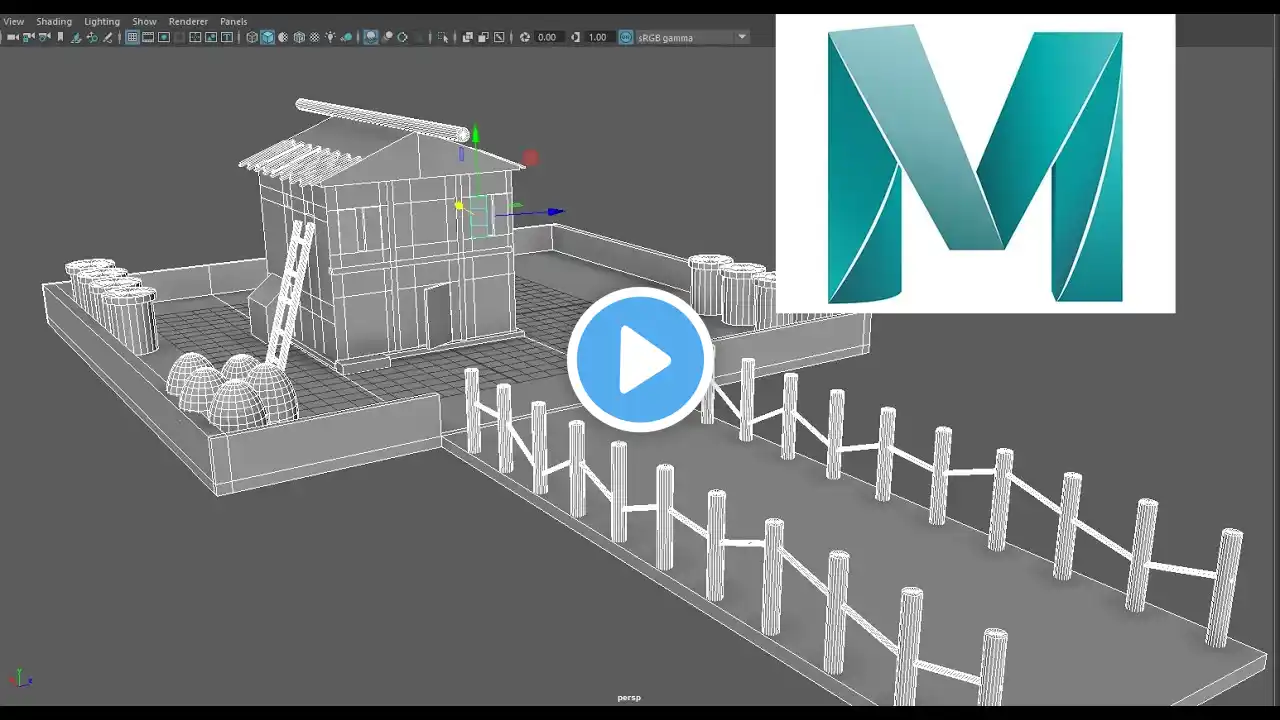Image resolution: width=1280 pixels, height=720 pixels.
Task: Click the green Y-axis move handle
Action: coord(476,134)
